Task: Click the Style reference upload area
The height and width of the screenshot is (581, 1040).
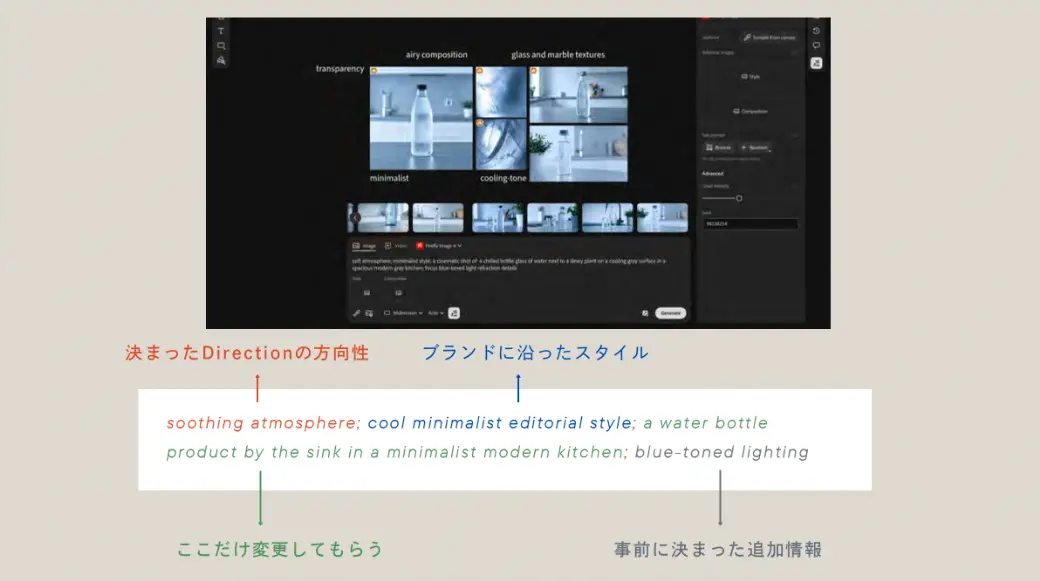Action: tap(750, 76)
